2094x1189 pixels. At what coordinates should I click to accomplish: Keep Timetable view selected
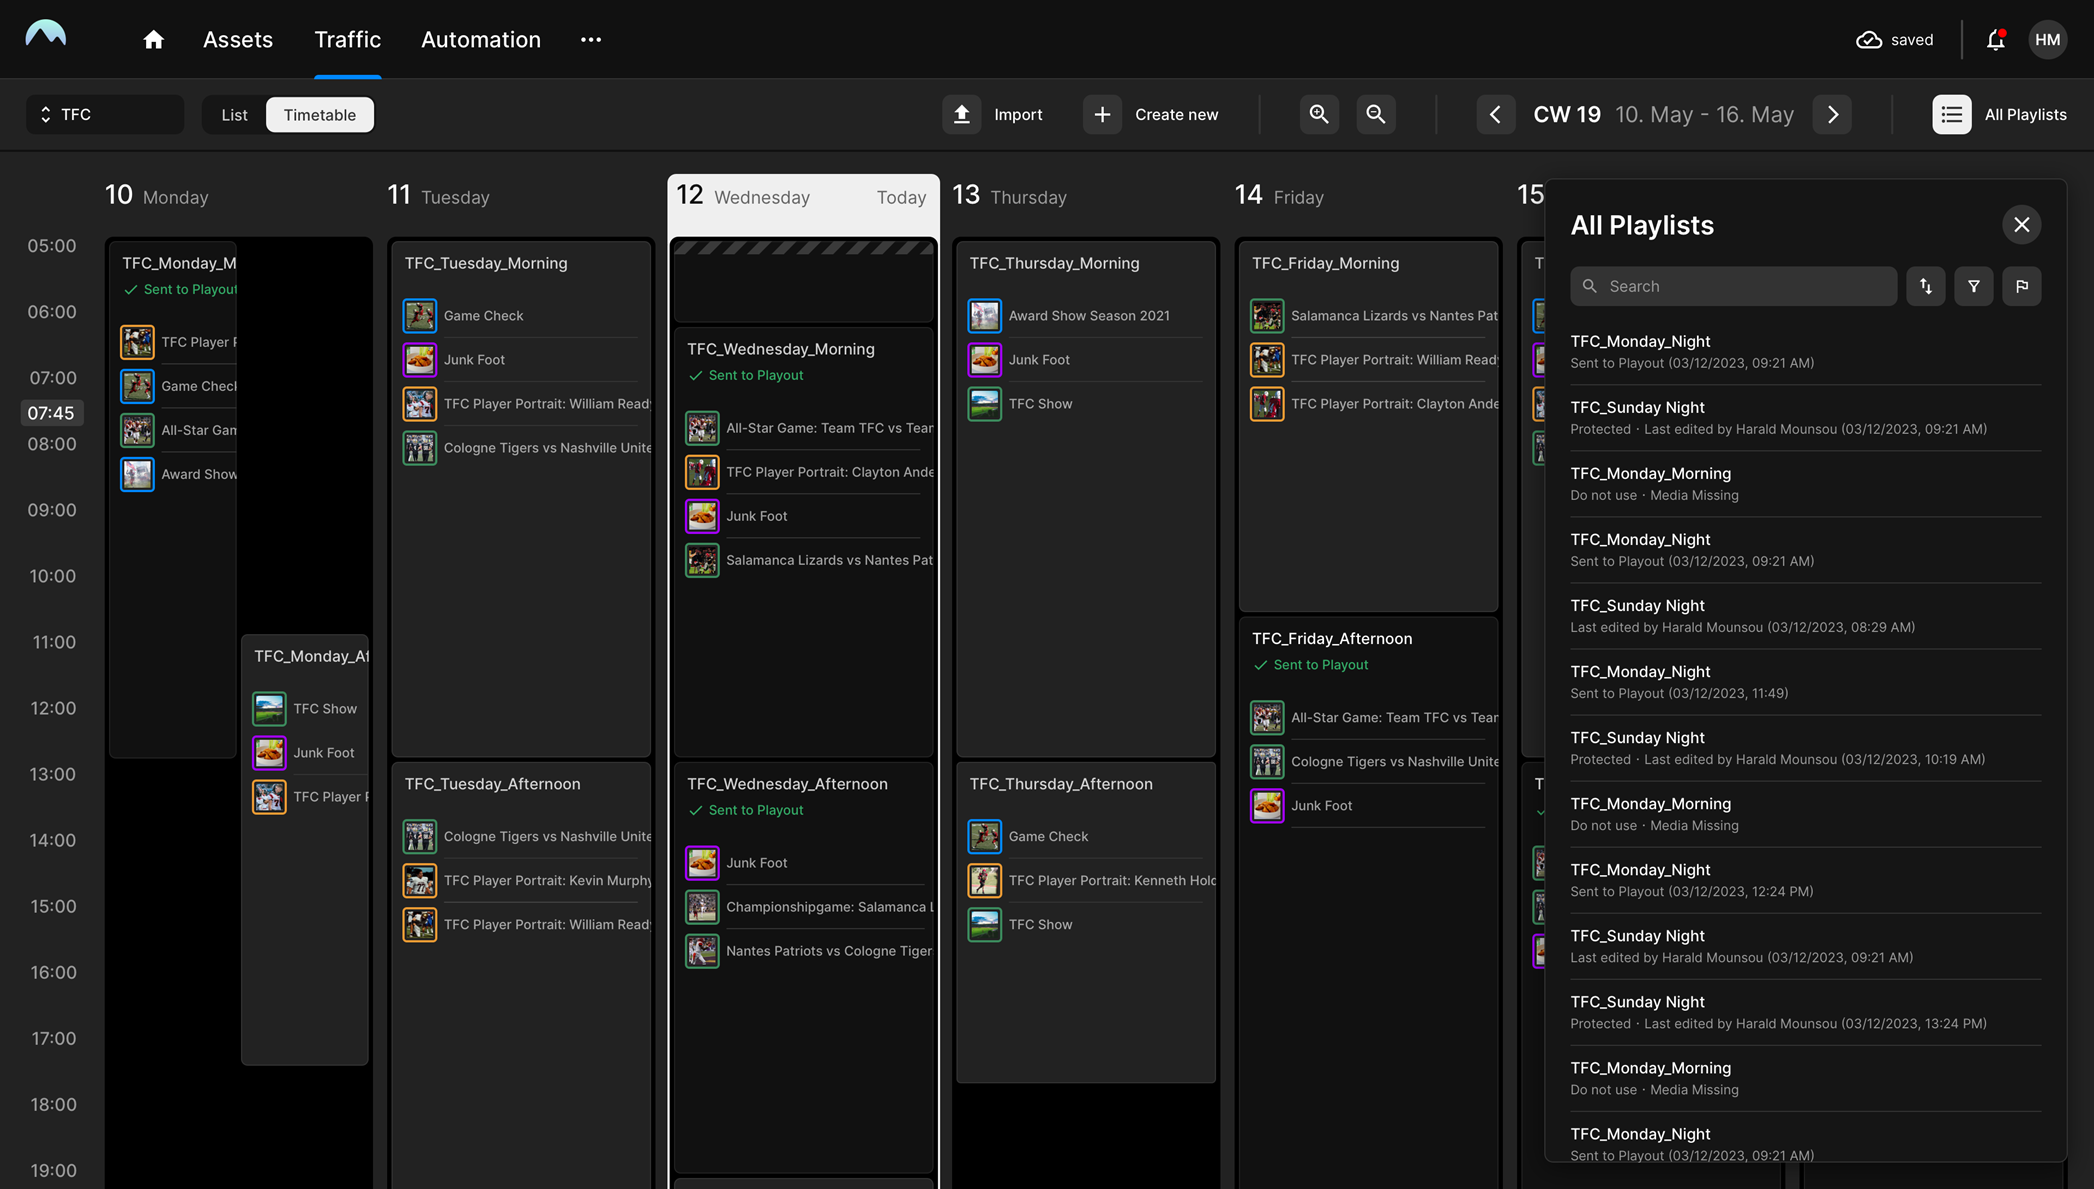tap(319, 114)
